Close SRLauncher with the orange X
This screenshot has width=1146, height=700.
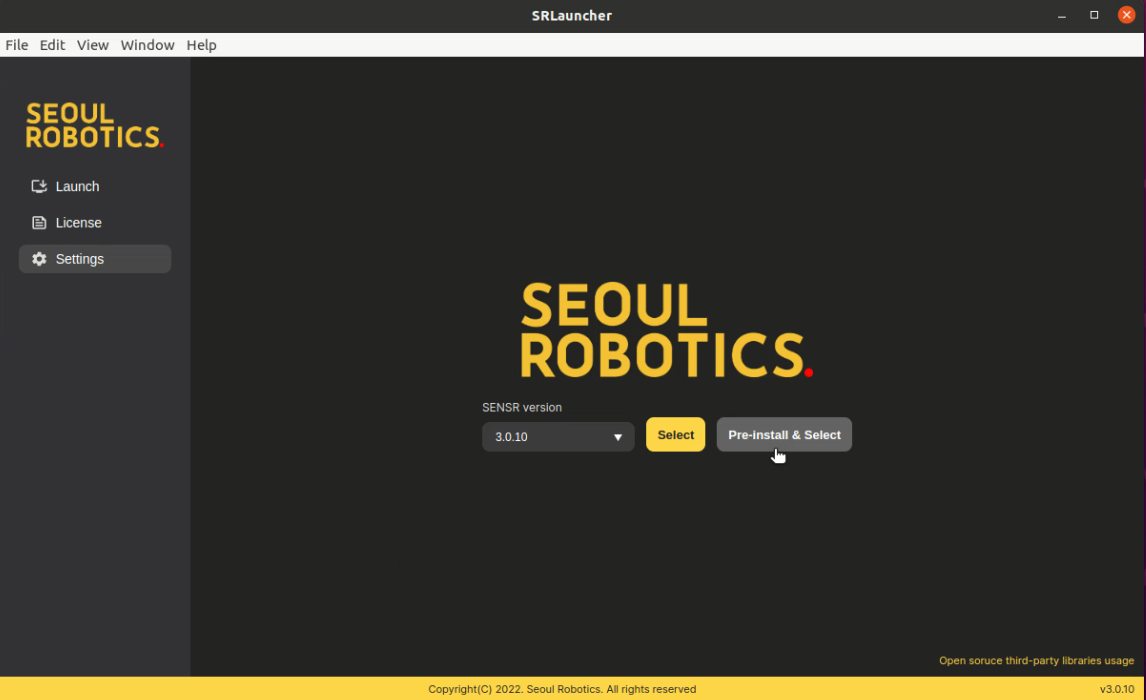[x=1126, y=15]
